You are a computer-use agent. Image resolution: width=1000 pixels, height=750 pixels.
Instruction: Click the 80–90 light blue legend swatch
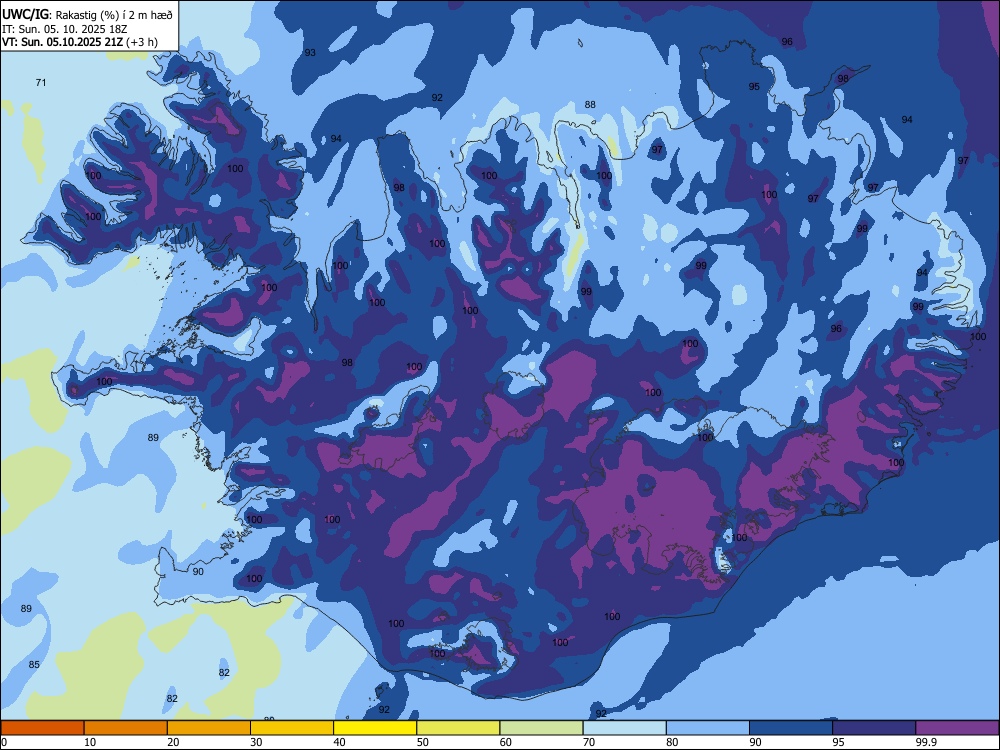click(x=708, y=728)
